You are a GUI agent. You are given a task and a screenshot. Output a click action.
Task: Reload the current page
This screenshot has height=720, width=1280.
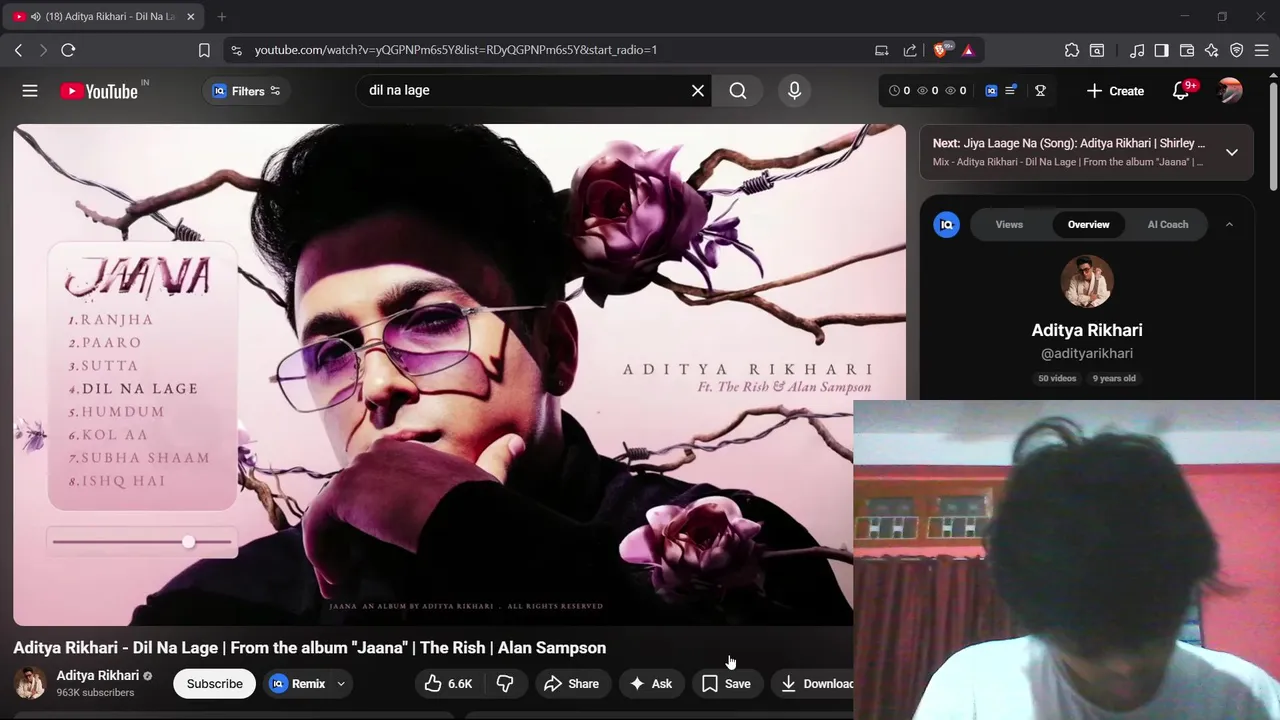coord(68,50)
